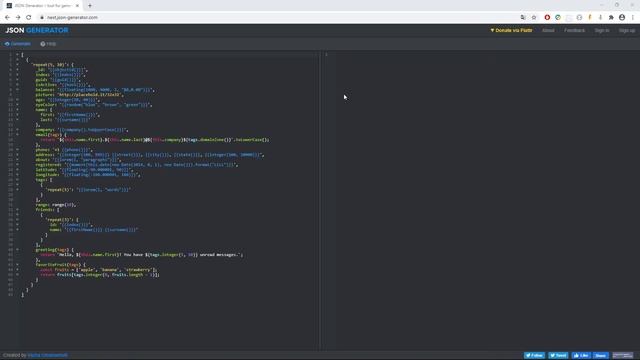Reload the page with the refresh icon
640x360 pixels.
pos(29,18)
